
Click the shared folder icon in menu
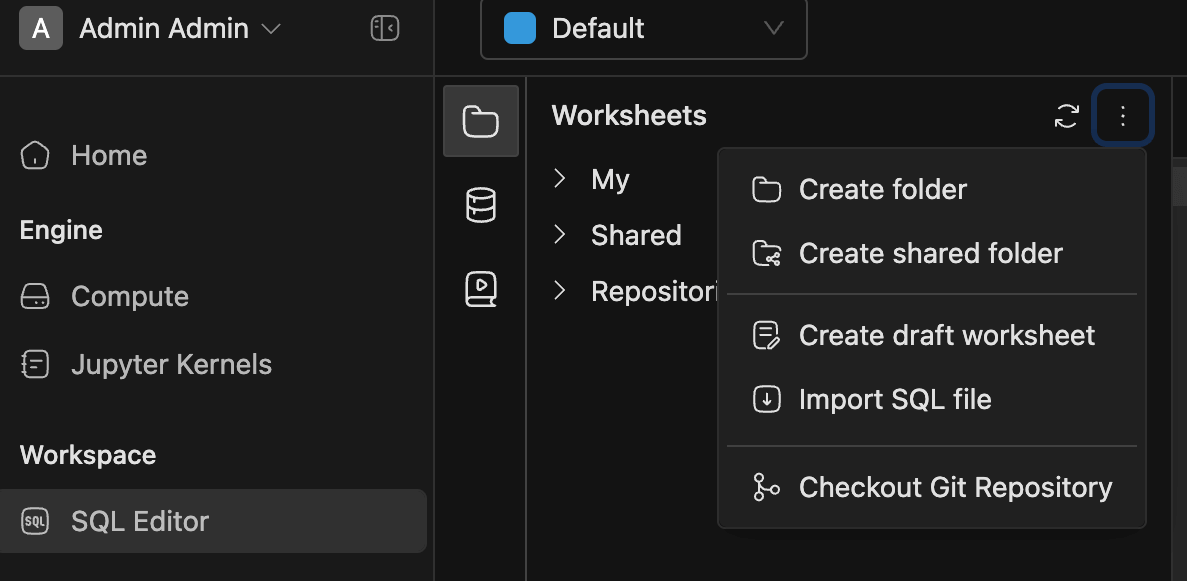(x=766, y=253)
